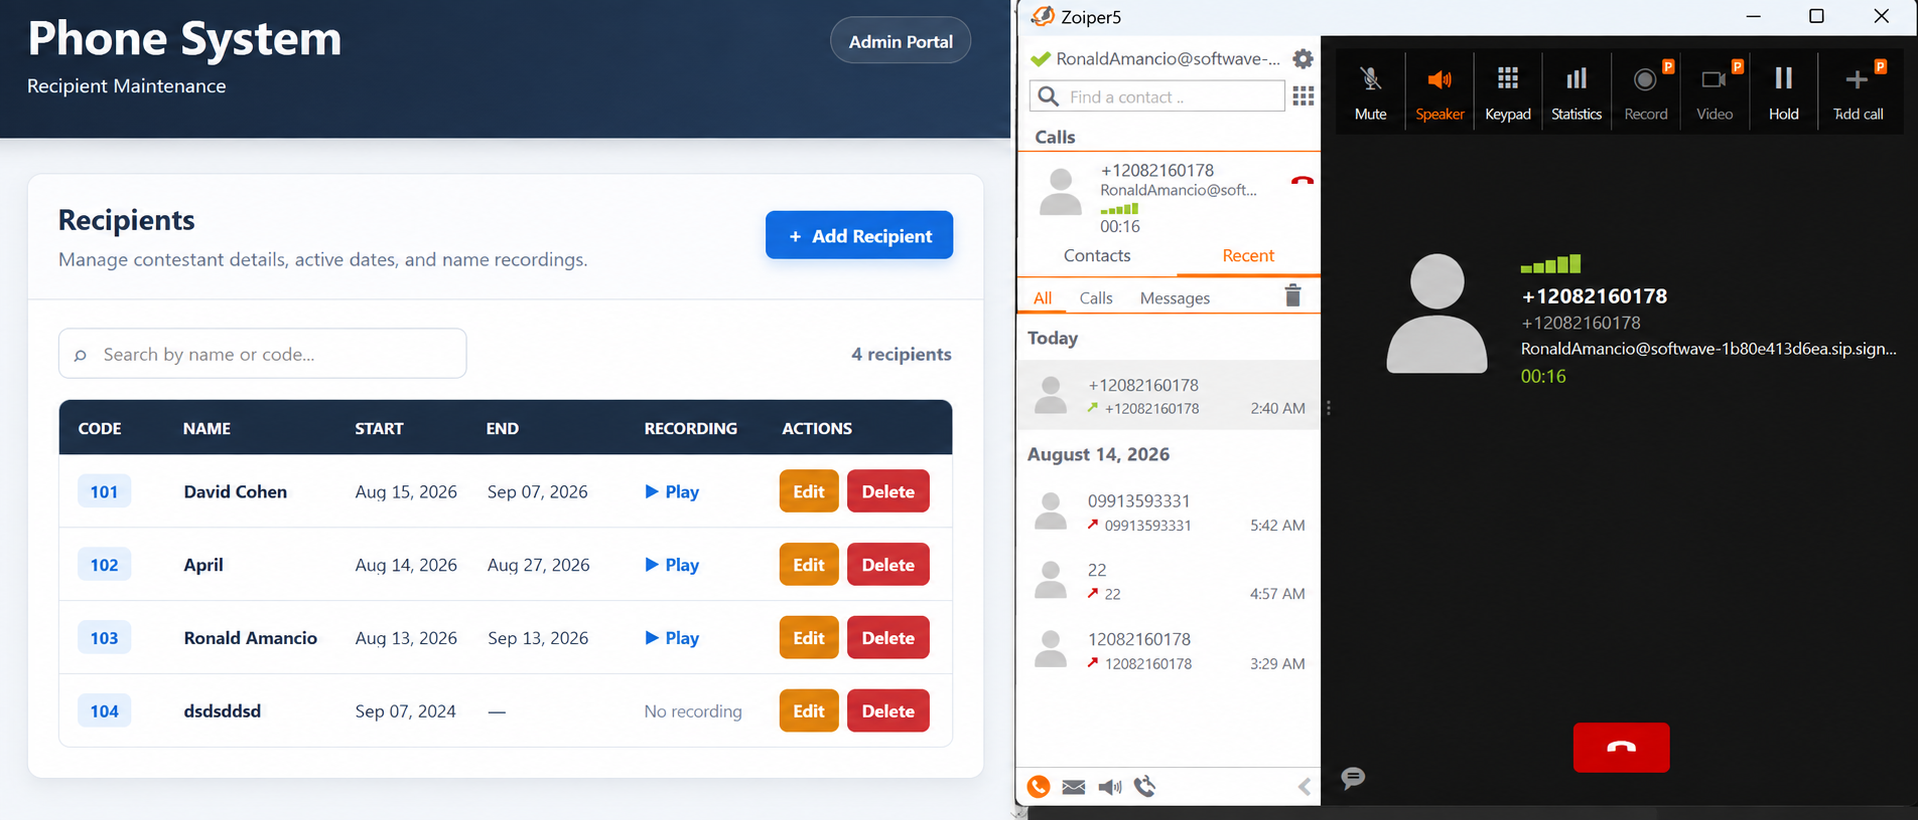Screen dimensions: 1918x820
Task: Click the Find a contact search field
Action: click(1157, 97)
